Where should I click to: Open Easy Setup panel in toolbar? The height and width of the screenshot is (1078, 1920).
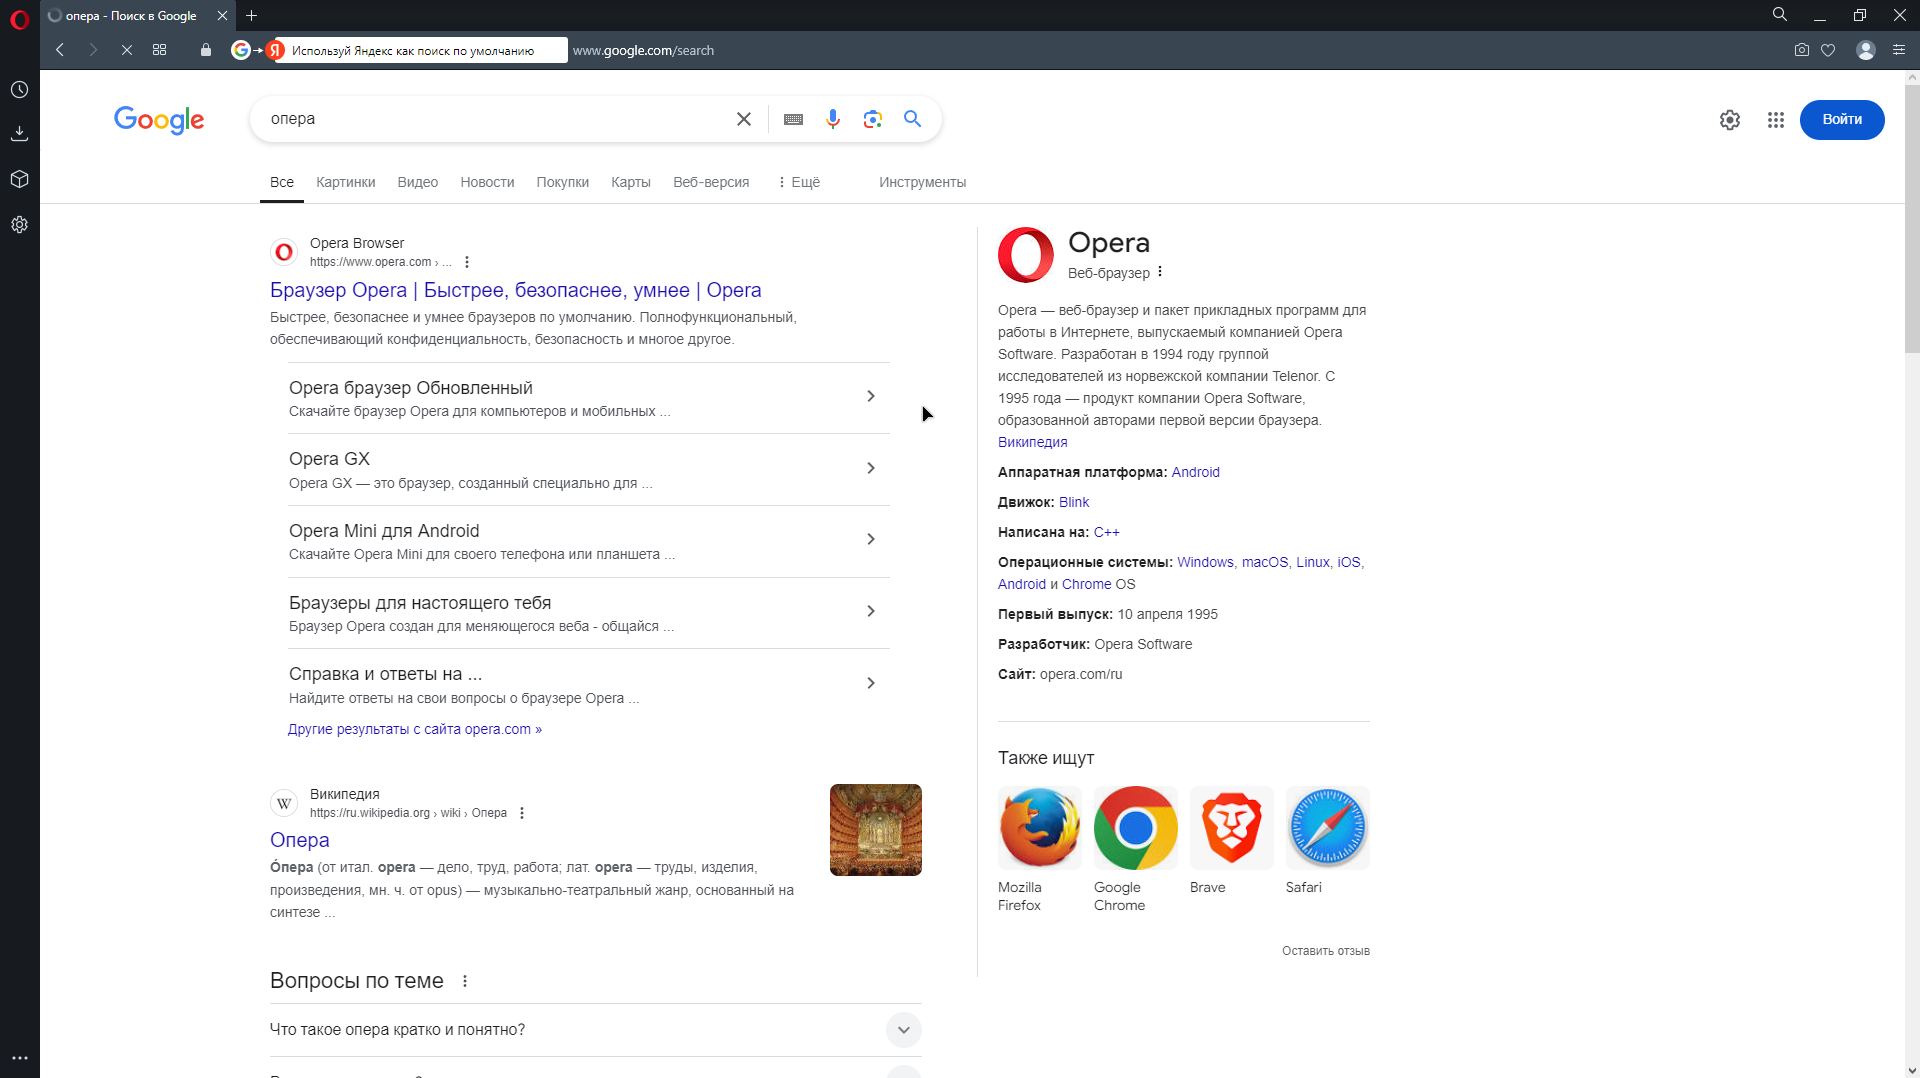point(1899,50)
